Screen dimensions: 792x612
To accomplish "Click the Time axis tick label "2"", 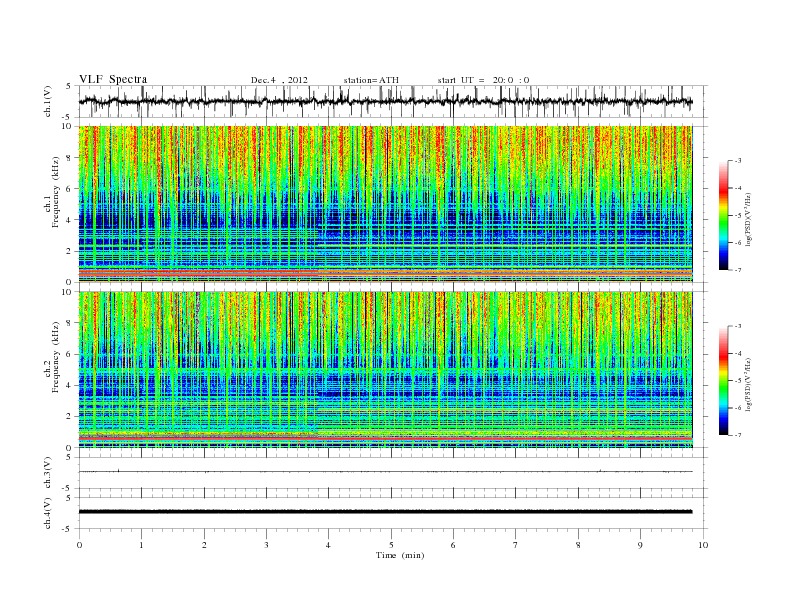I will click(x=204, y=545).
